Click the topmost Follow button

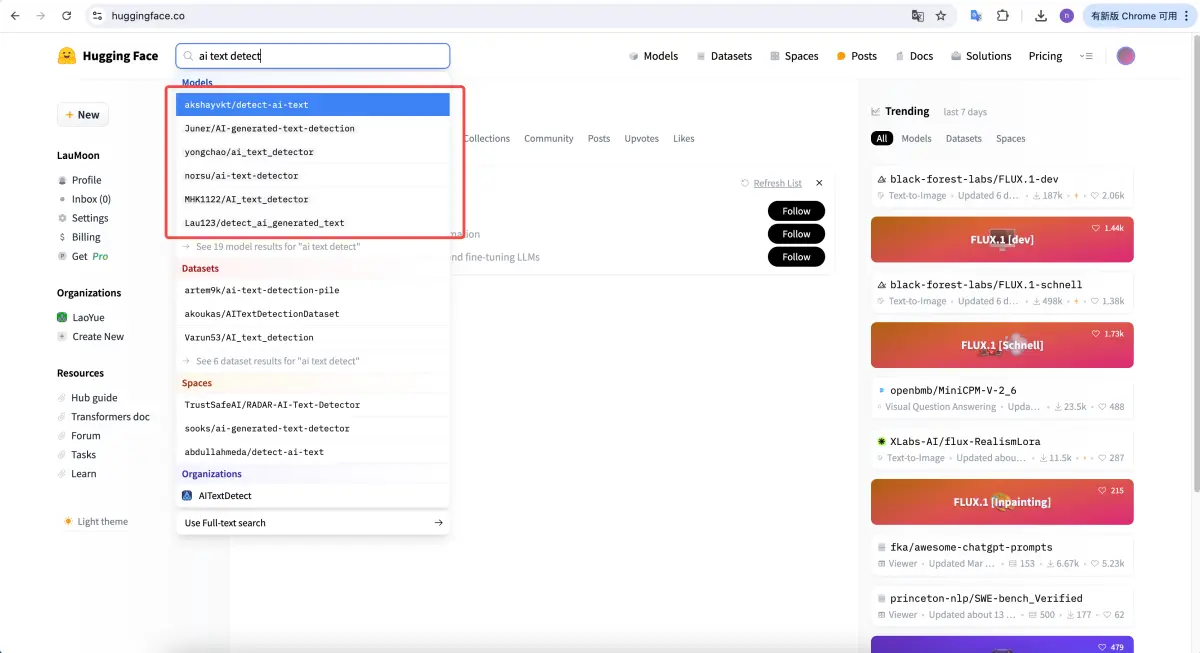[x=796, y=211]
